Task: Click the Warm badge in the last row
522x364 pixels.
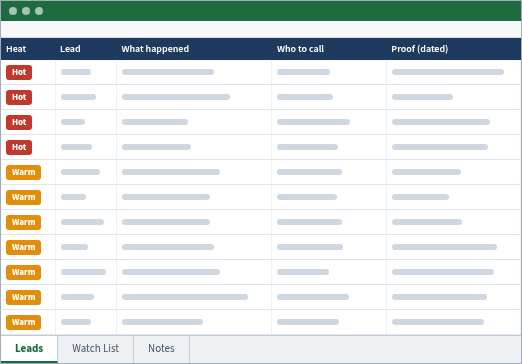Action: coord(23,322)
